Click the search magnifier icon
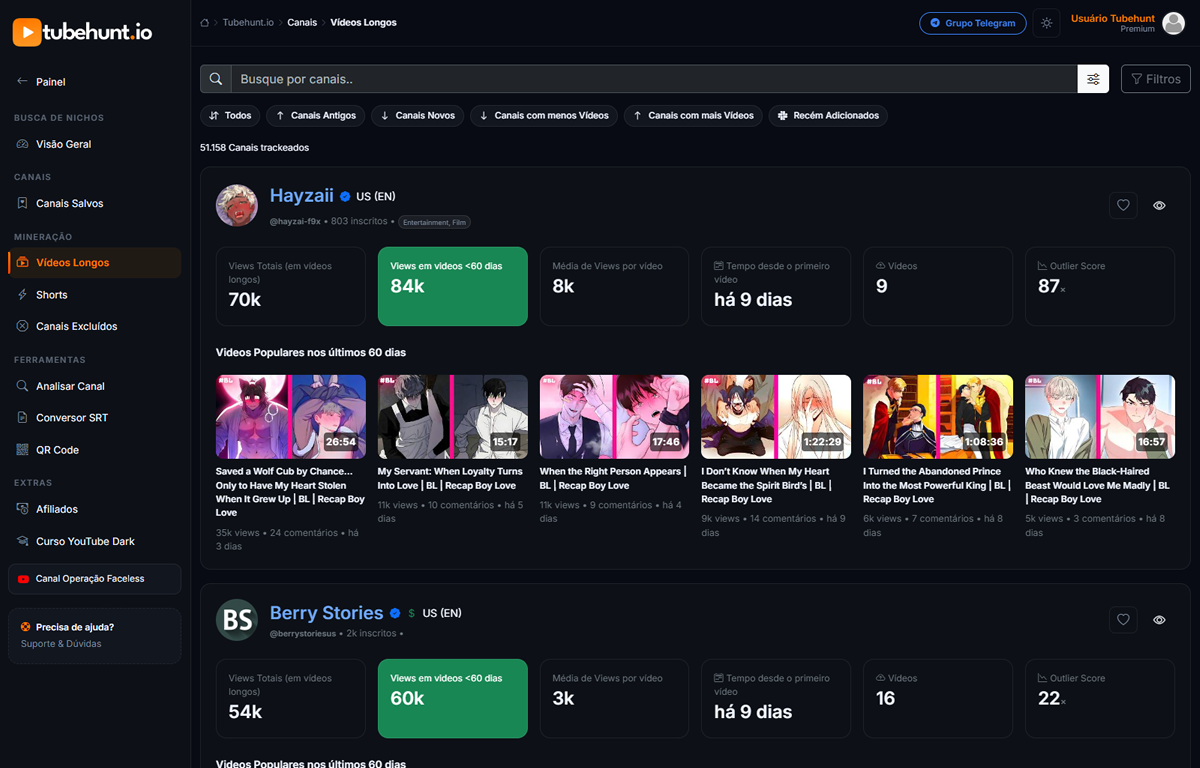Viewport: 1200px width, 768px height. (x=216, y=79)
